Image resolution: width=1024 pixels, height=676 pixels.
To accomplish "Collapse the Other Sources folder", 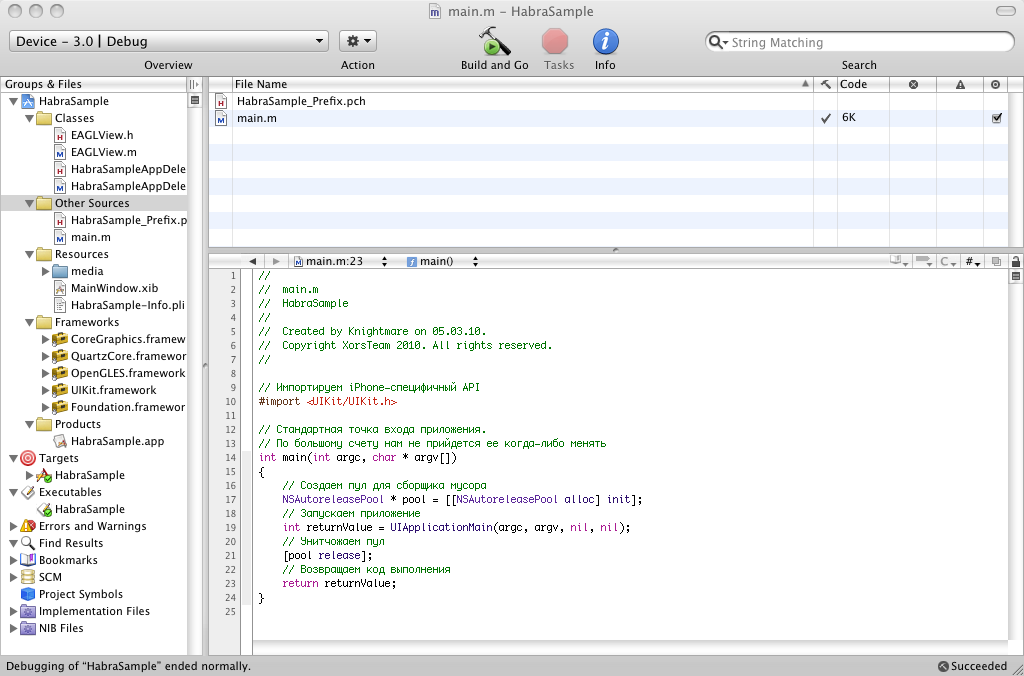I will tap(29, 203).
